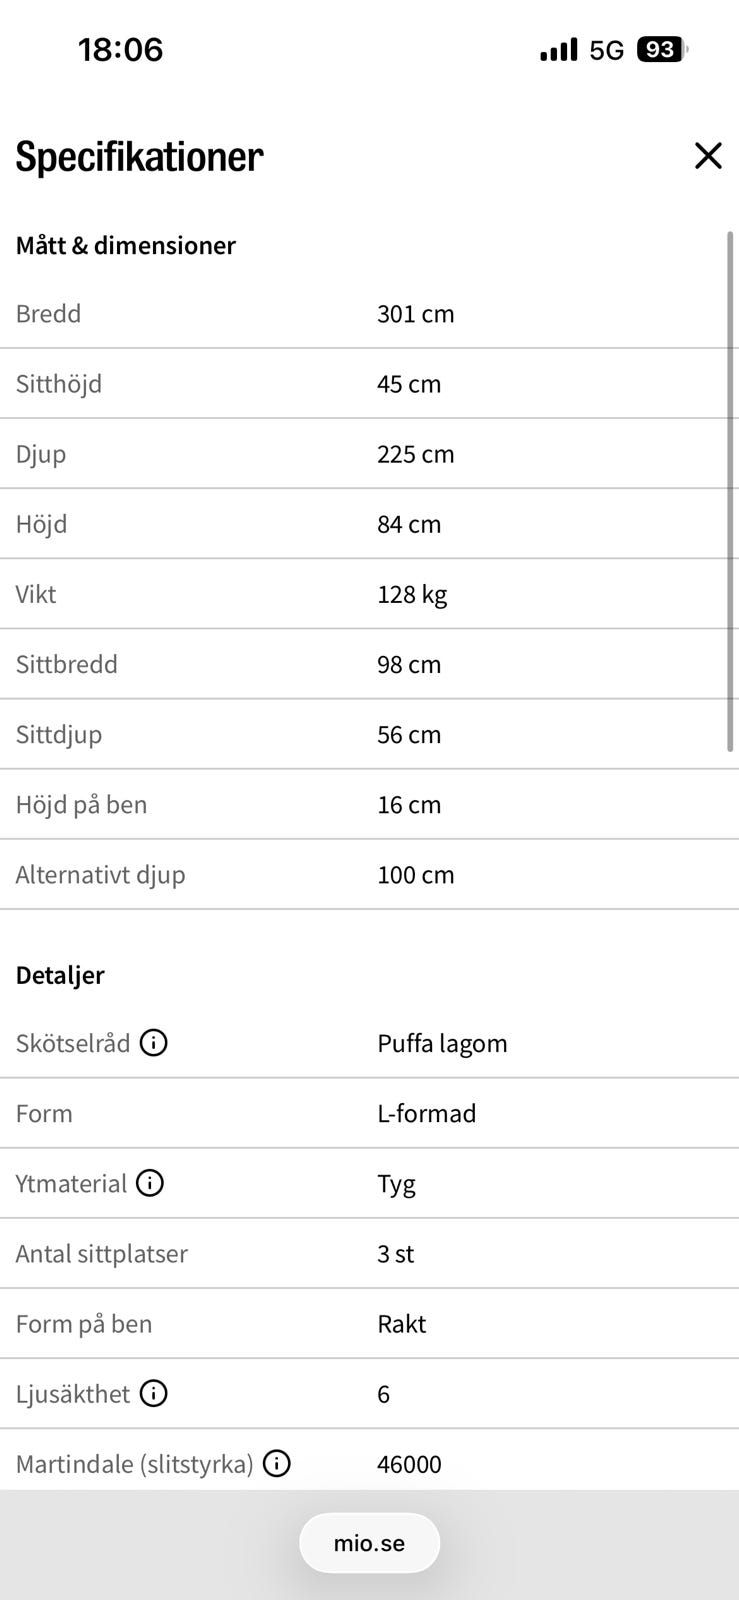Click the vertical scrollbar of specifications
The image size is (739, 1600).
[730, 491]
